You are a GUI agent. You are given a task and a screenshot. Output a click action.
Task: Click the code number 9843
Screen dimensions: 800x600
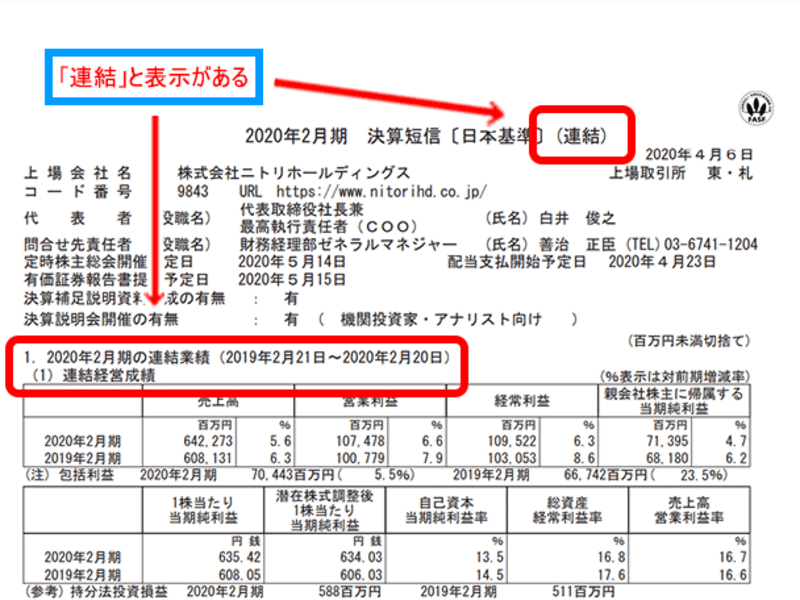[193, 192]
